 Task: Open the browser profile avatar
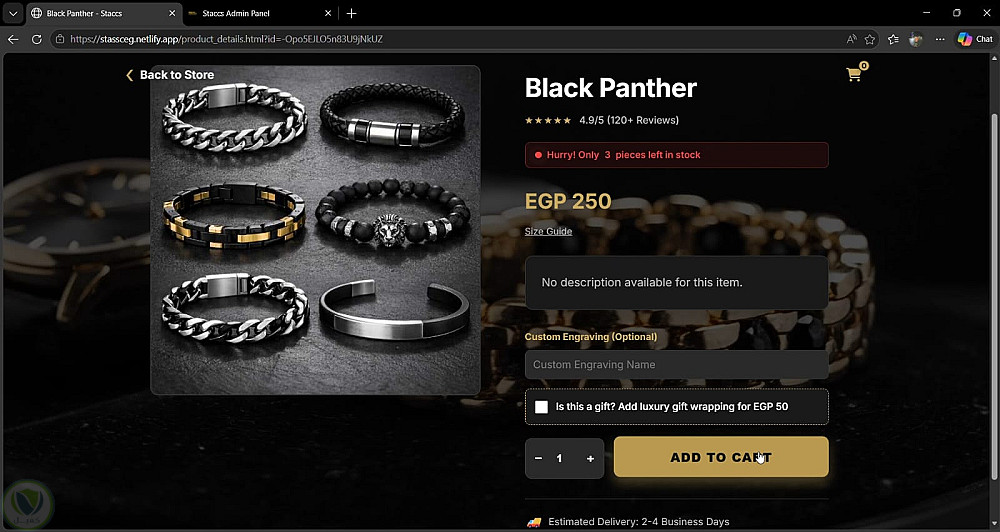[916, 39]
